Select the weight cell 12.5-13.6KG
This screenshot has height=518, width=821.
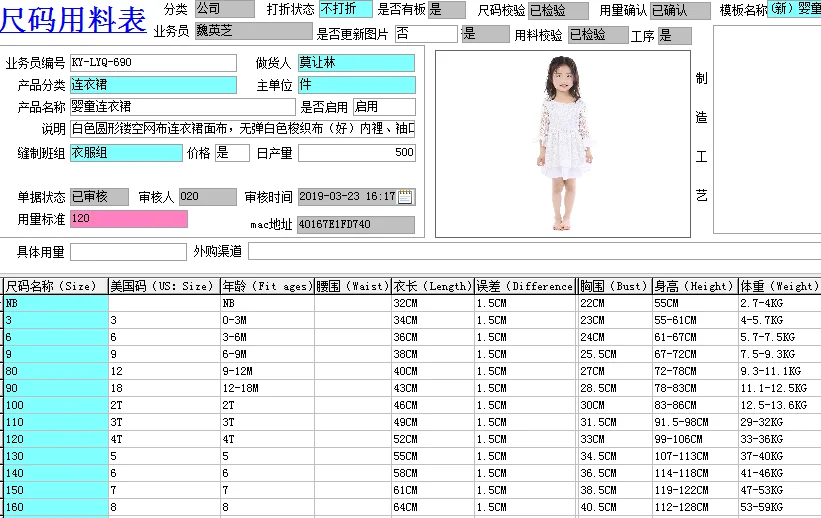tap(780, 405)
